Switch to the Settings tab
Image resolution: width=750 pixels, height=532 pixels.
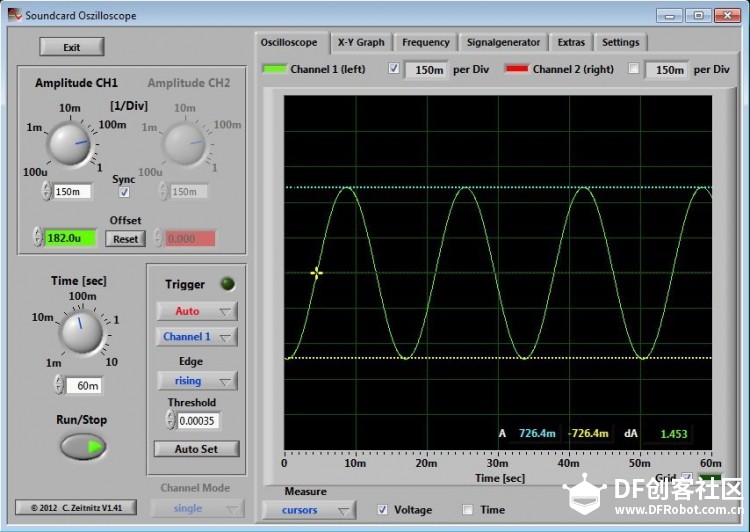620,43
